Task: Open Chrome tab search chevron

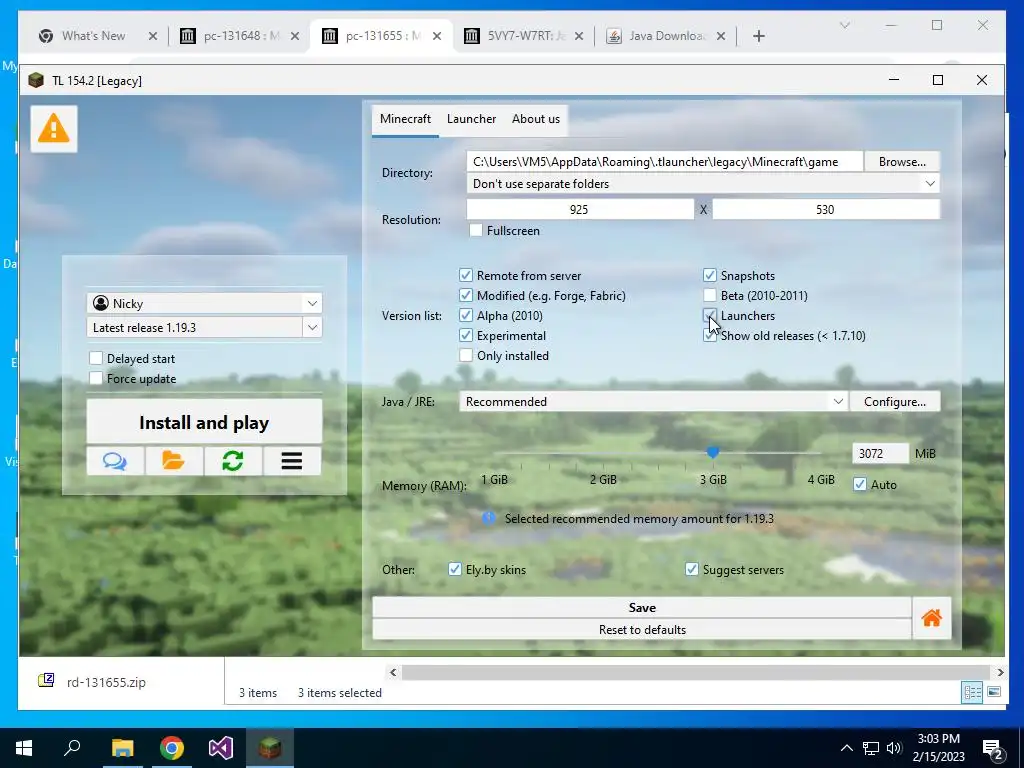Action: [844, 25]
